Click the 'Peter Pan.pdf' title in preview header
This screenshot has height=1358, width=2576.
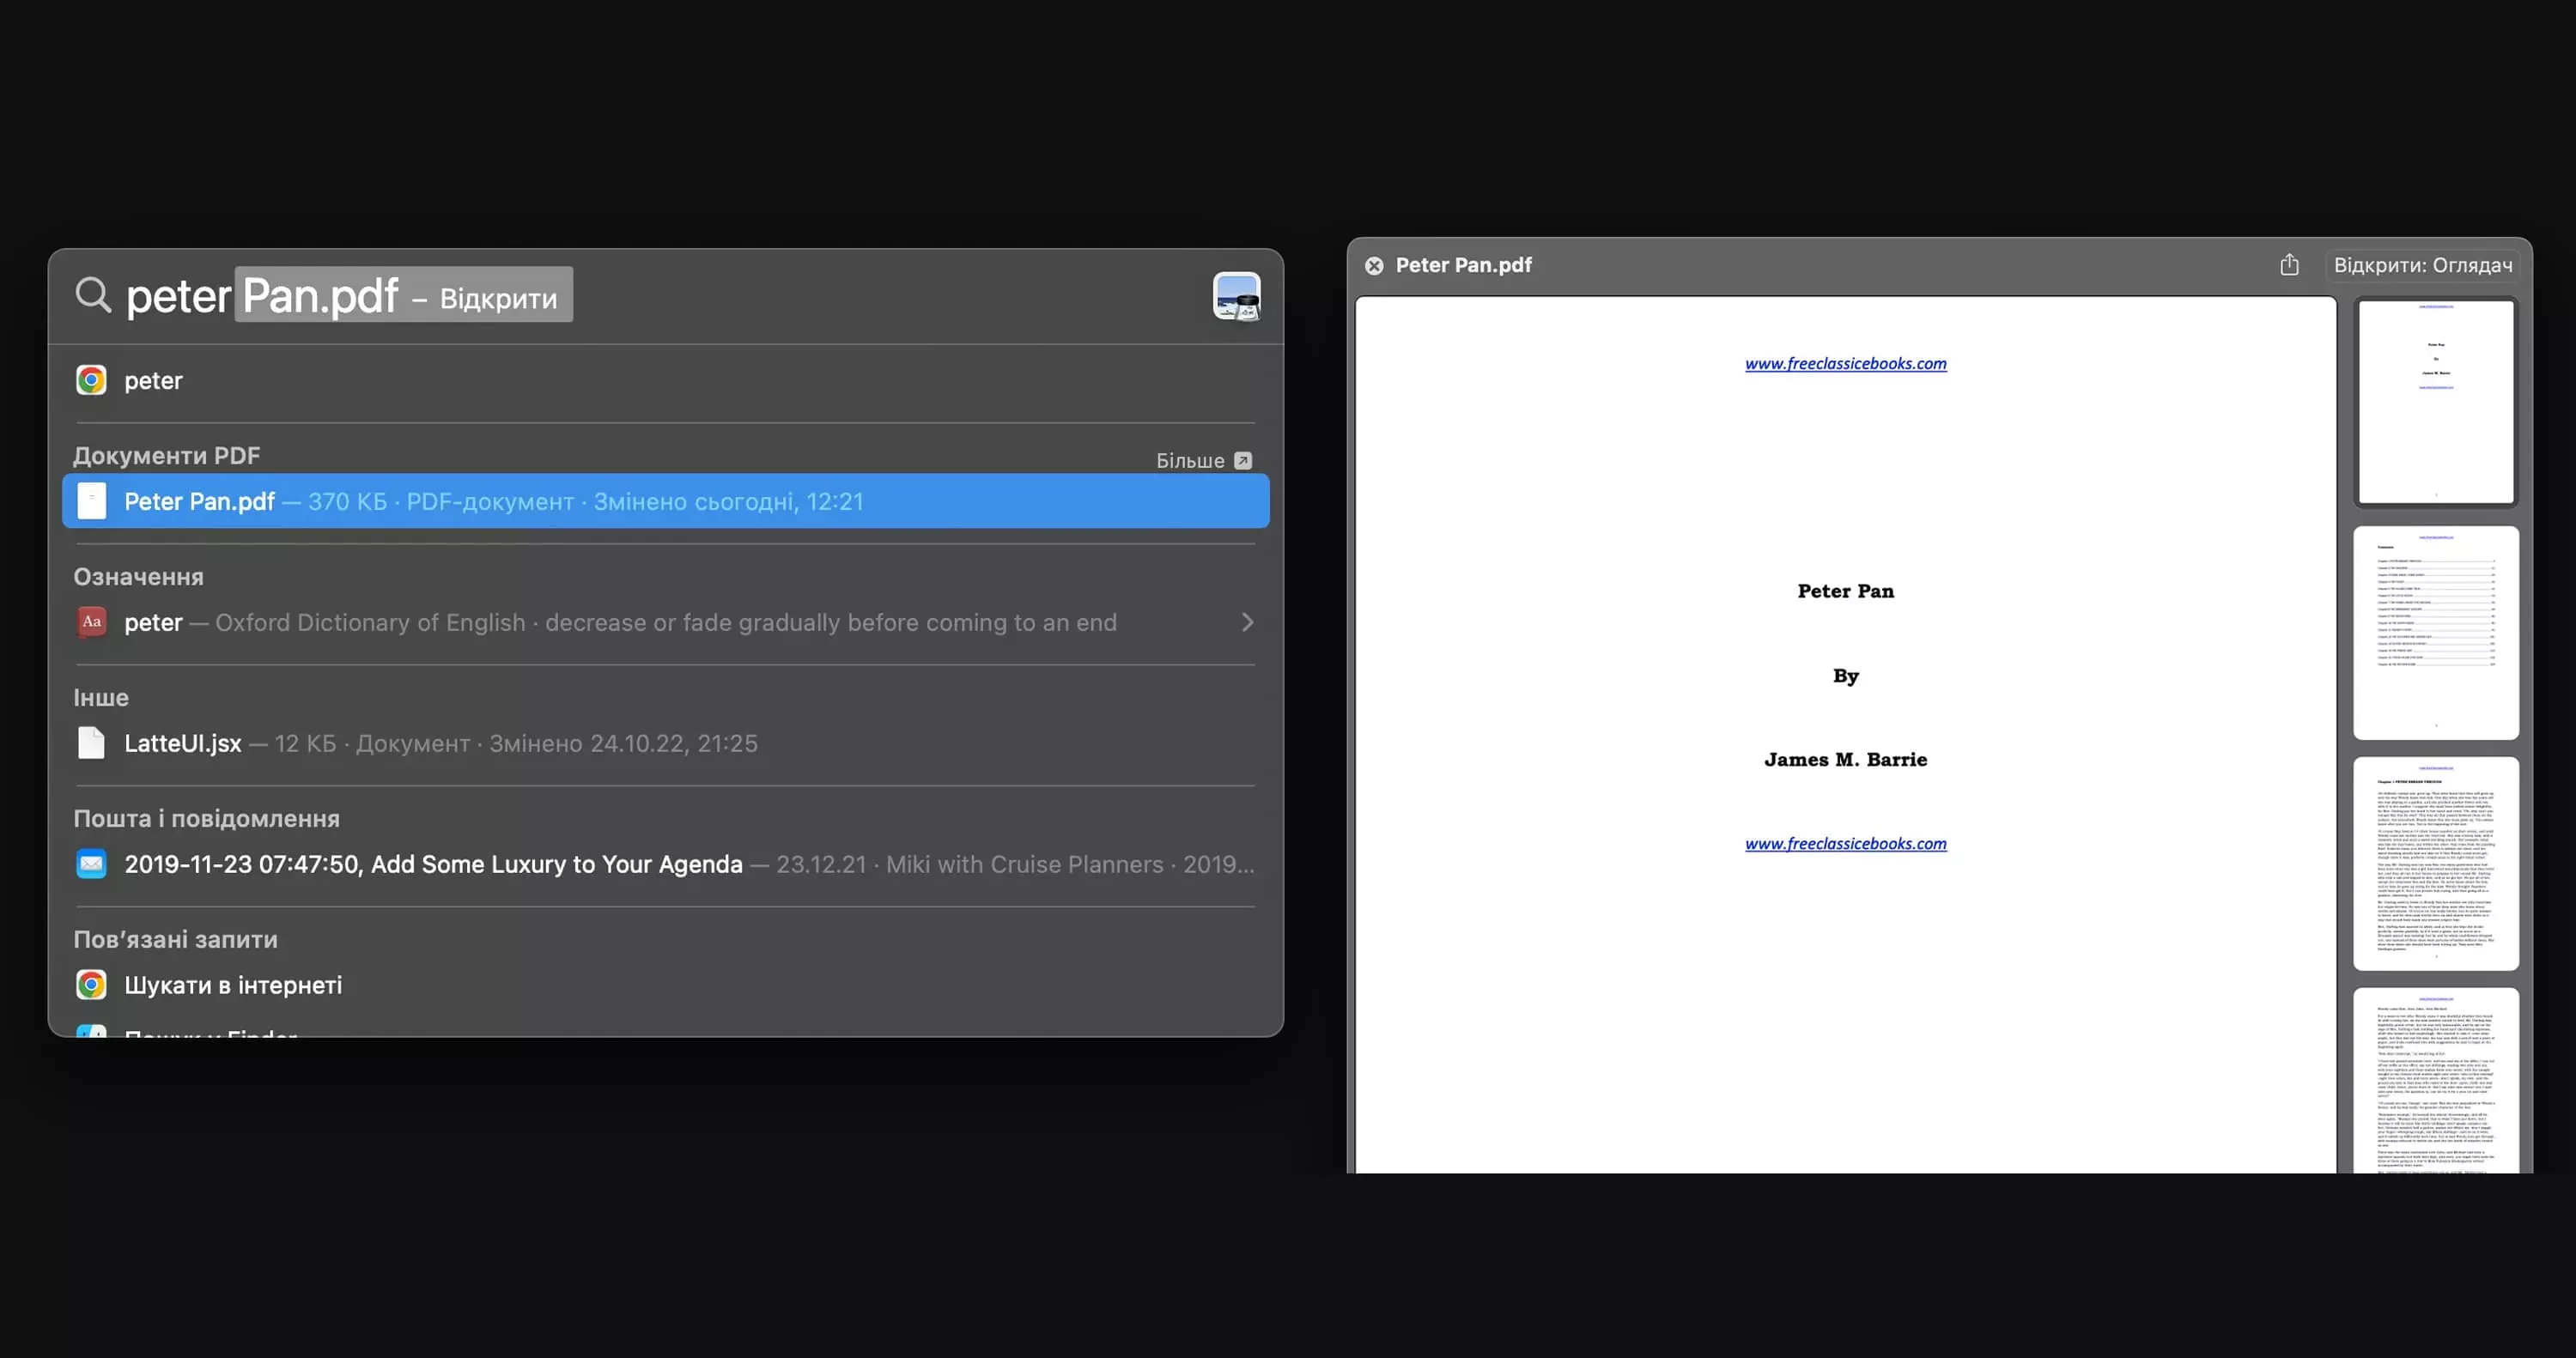[x=1463, y=265]
